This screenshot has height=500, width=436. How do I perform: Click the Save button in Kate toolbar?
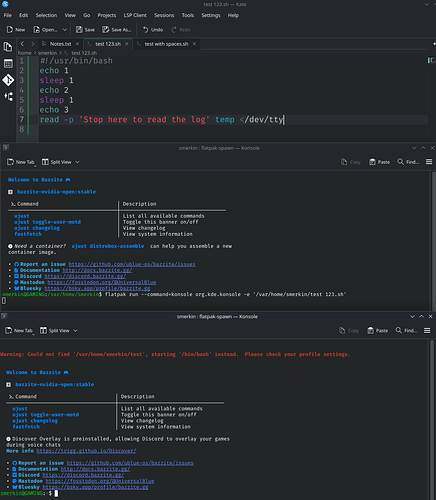click(x=85, y=30)
